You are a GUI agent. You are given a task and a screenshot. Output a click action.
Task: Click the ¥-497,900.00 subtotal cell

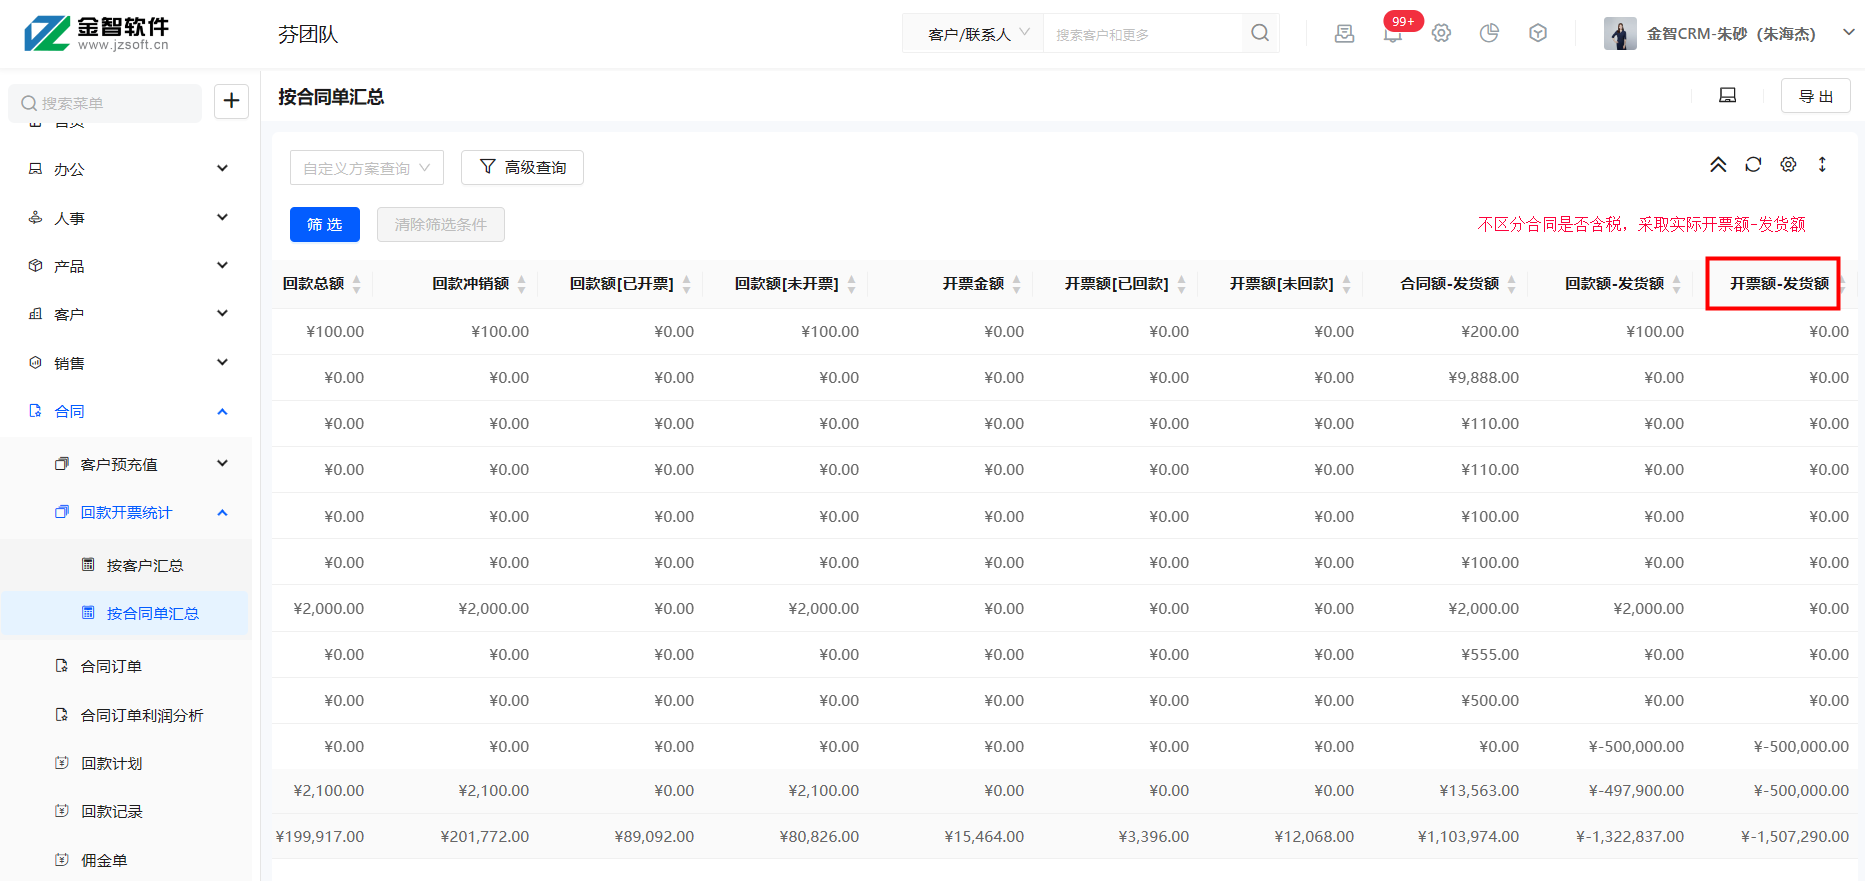(x=1636, y=791)
